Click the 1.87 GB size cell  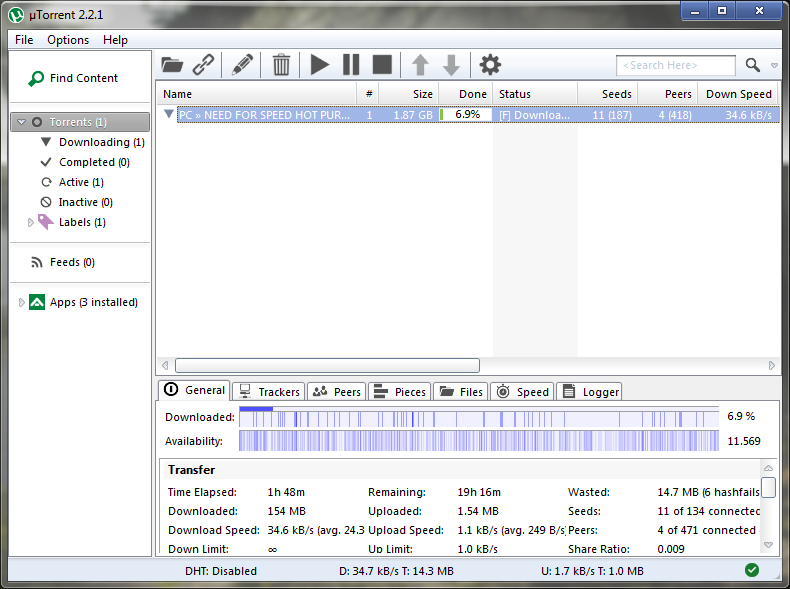click(413, 115)
